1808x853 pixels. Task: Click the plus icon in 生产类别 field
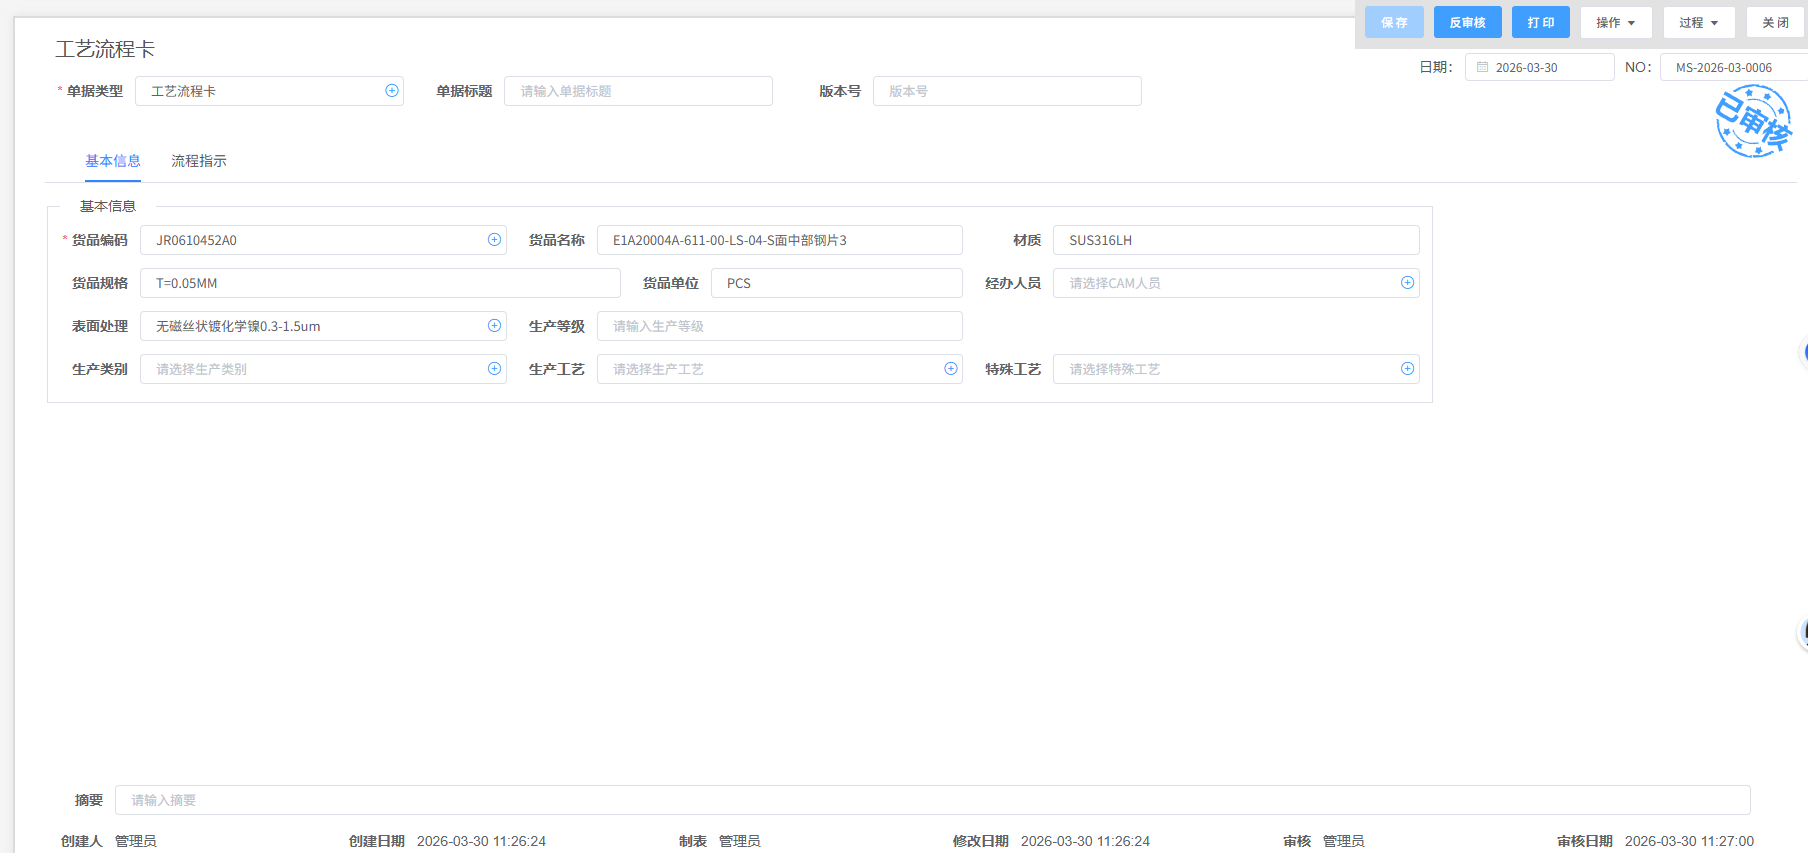tap(494, 369)
